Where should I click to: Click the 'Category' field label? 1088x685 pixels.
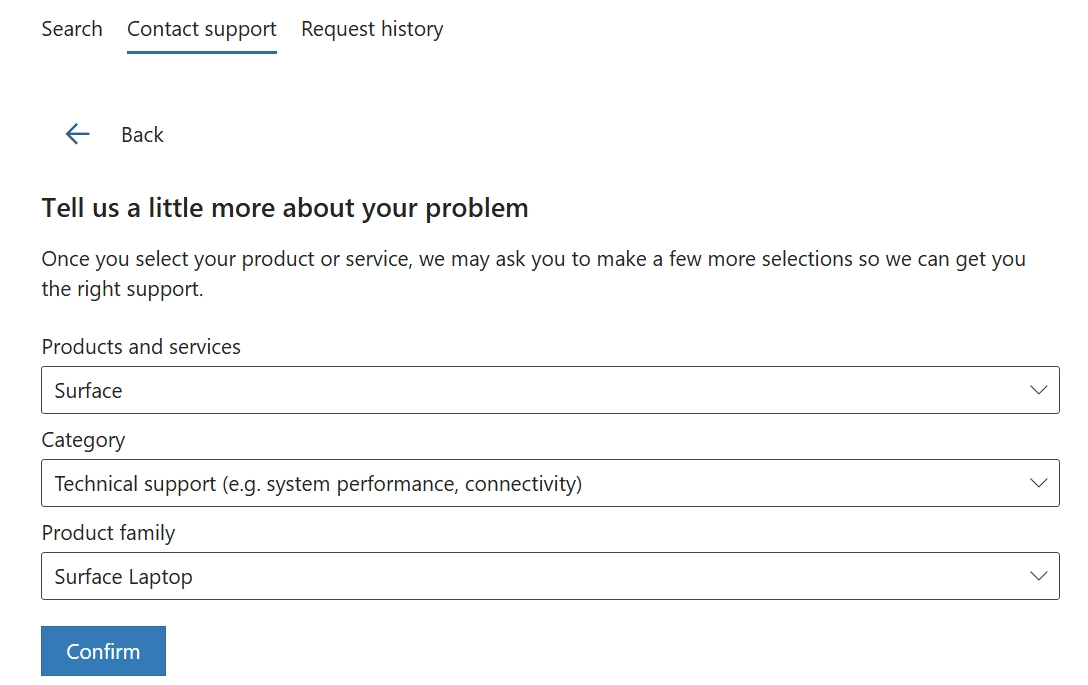[x=83, y=440]
